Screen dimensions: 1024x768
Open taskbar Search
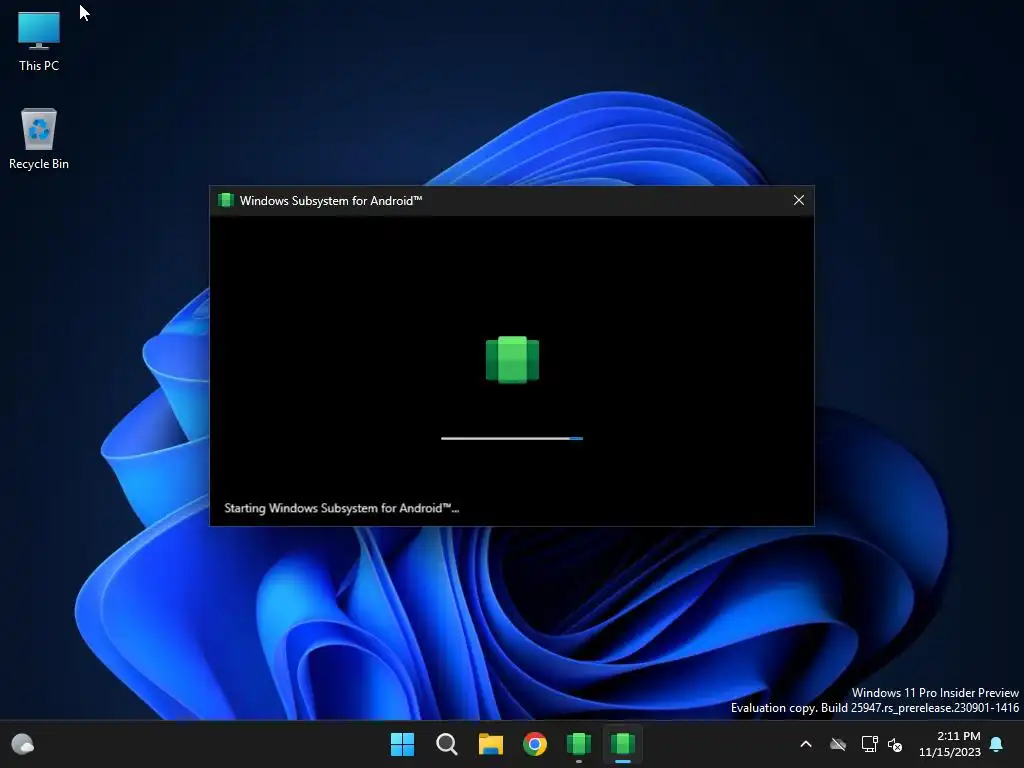(447, 744)
